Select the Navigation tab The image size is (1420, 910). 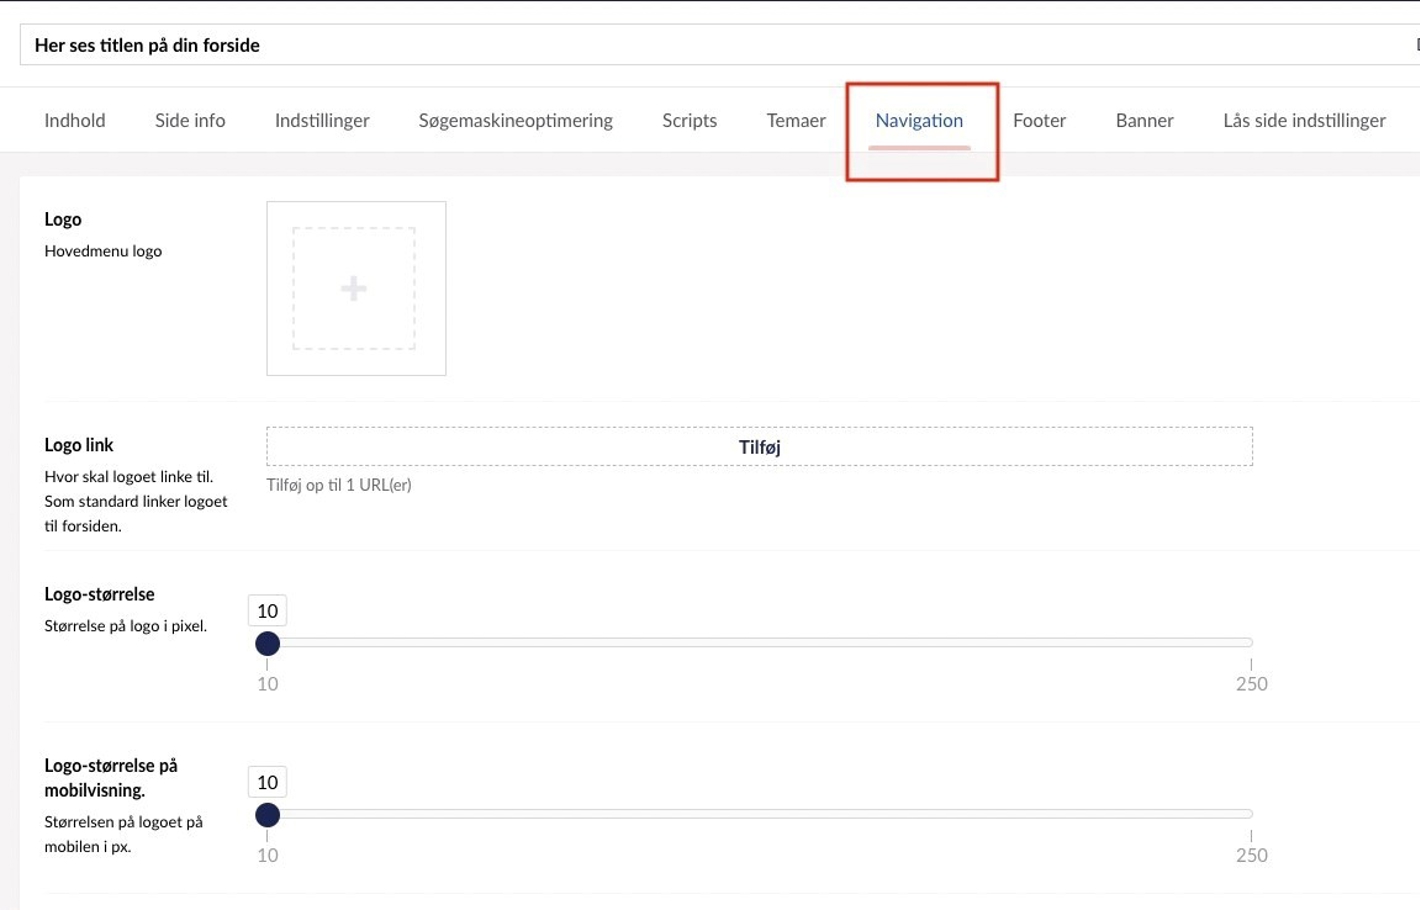919,120
